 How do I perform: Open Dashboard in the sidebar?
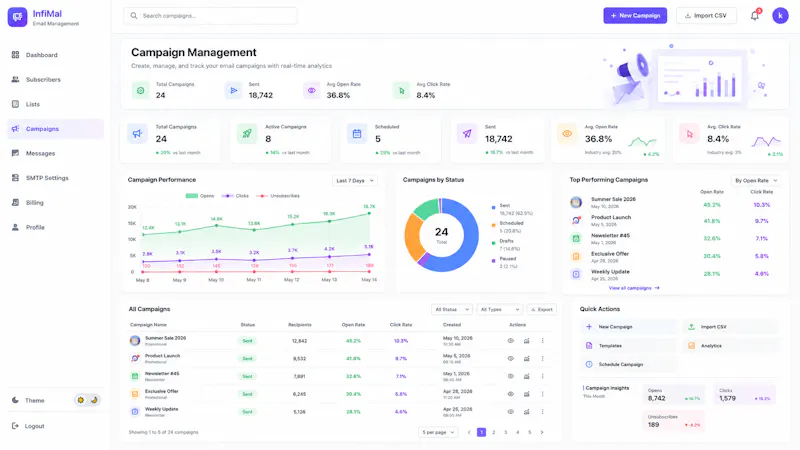55,55
